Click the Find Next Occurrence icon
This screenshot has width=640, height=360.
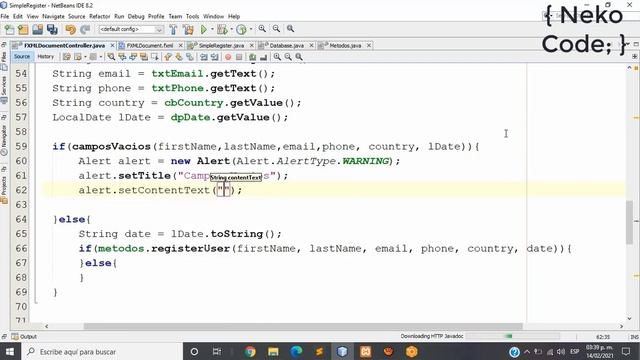tap(133, 57)
